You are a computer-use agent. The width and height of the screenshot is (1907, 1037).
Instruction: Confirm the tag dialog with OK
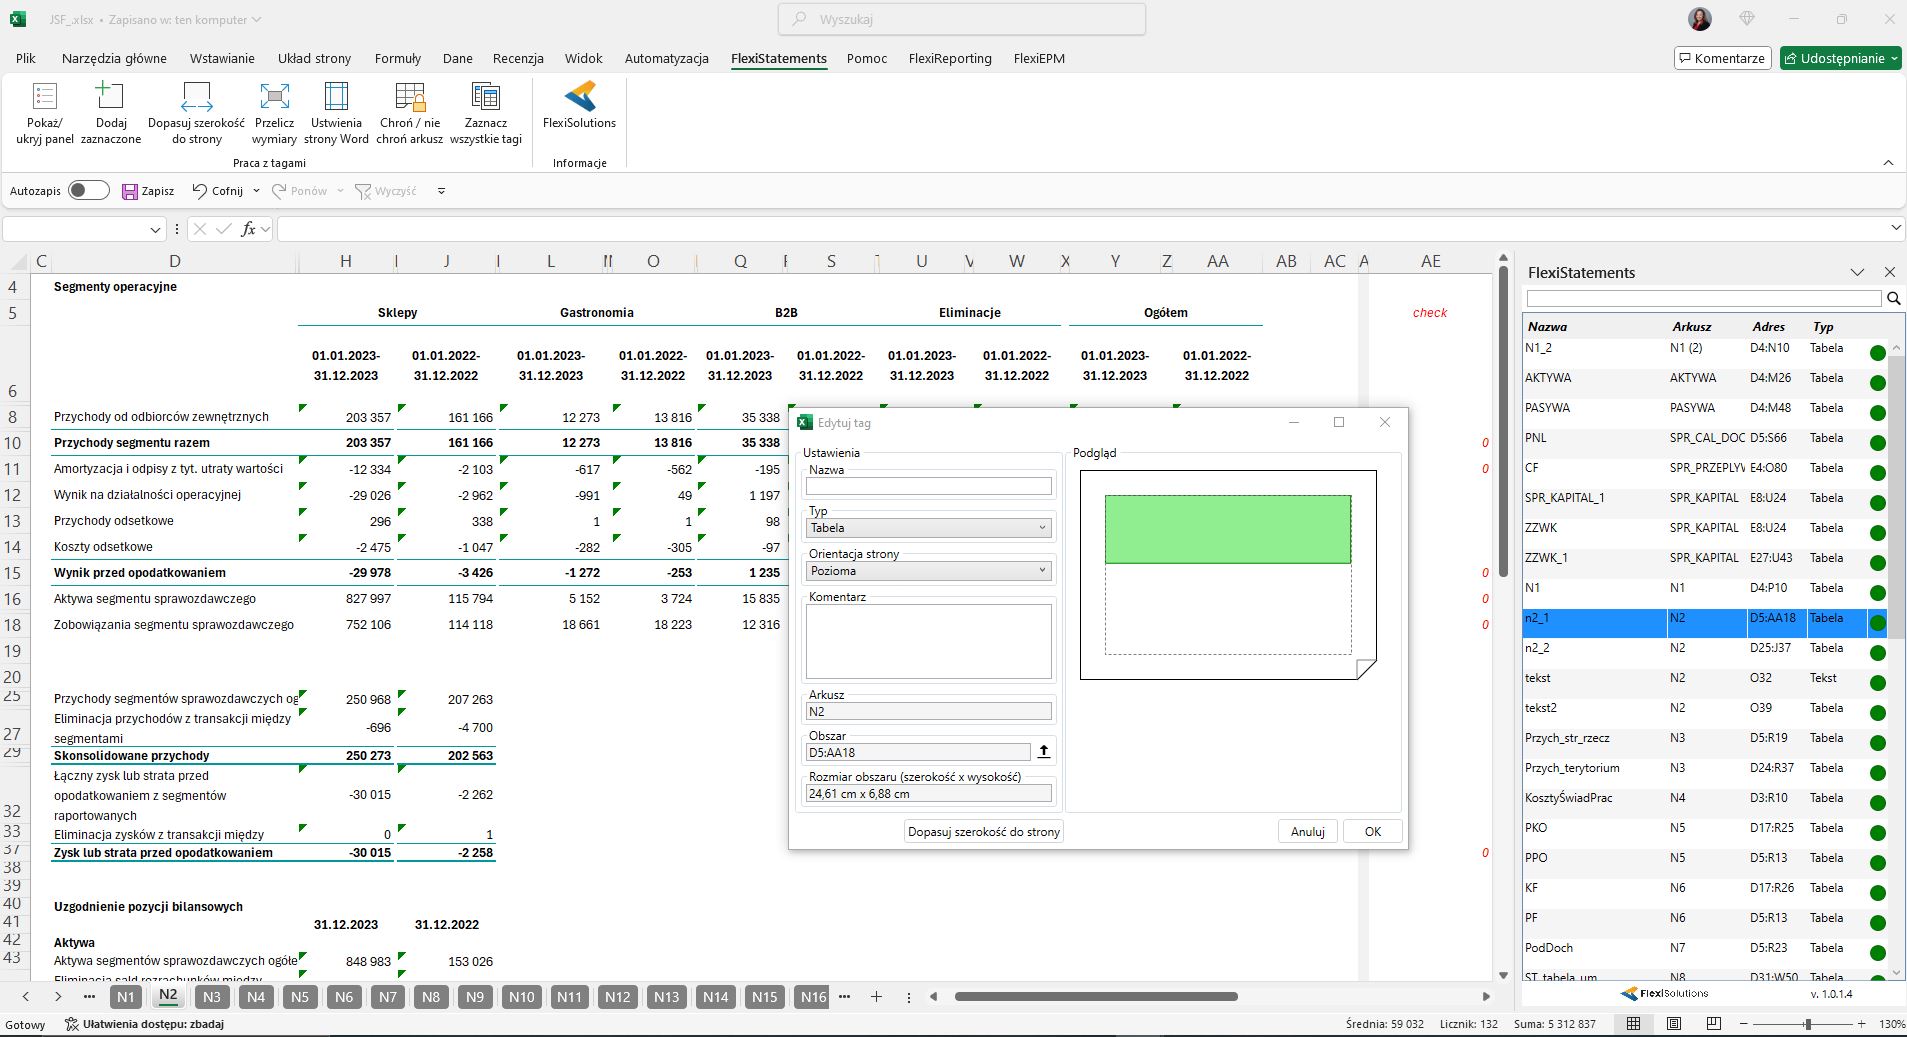click(1372, 832)
